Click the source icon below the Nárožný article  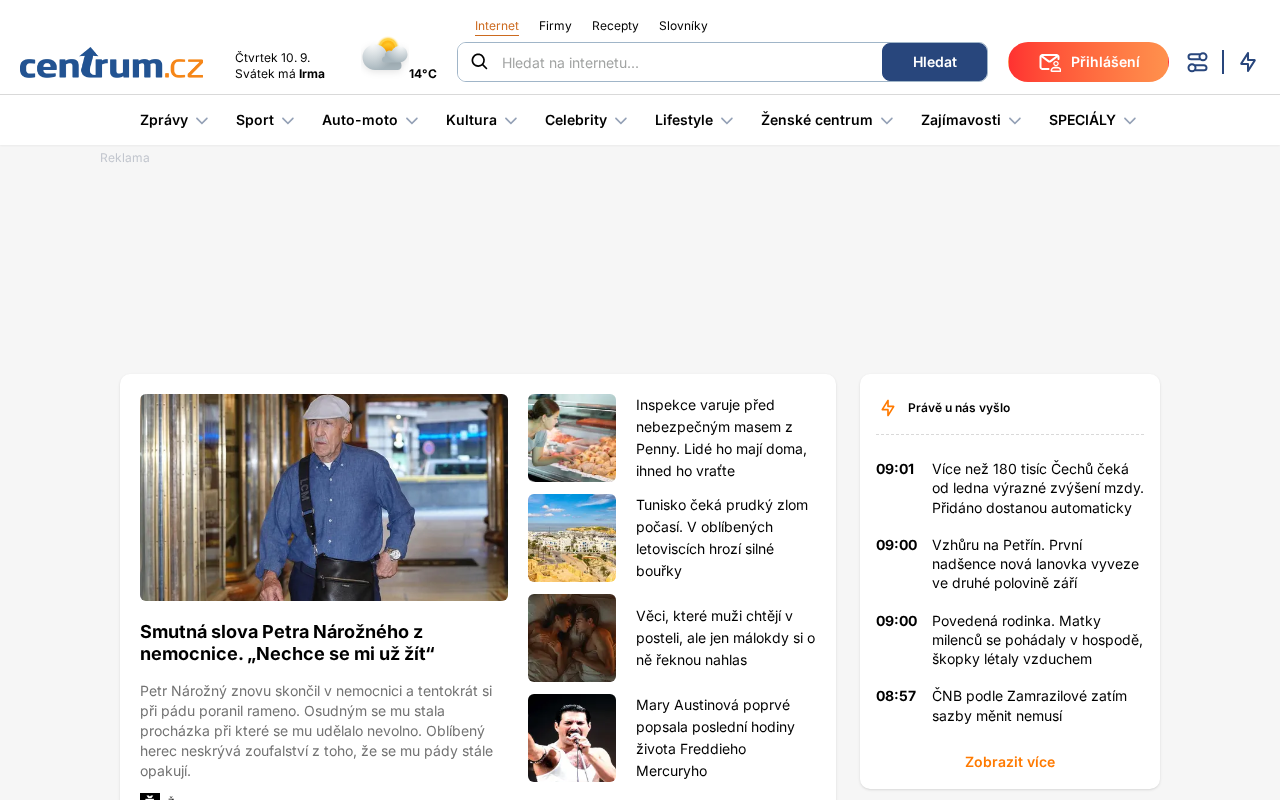(150, 797)
